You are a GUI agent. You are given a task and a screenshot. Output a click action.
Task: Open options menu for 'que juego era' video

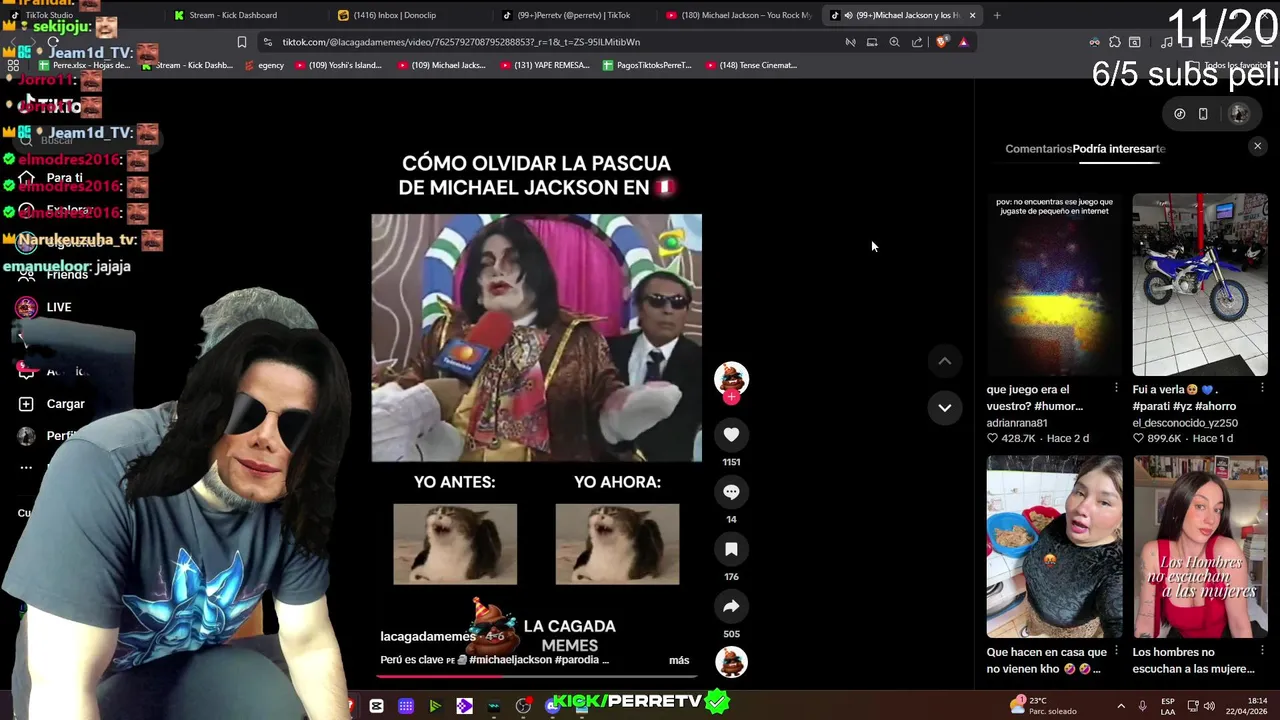pyautogui.click(x=1116, y=388)
